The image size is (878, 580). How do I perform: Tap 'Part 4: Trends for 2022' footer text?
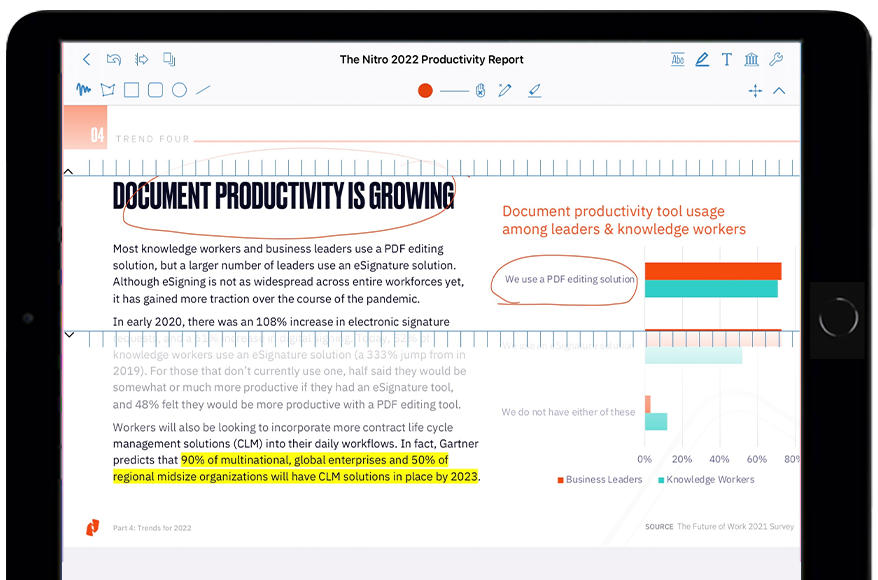152,528
